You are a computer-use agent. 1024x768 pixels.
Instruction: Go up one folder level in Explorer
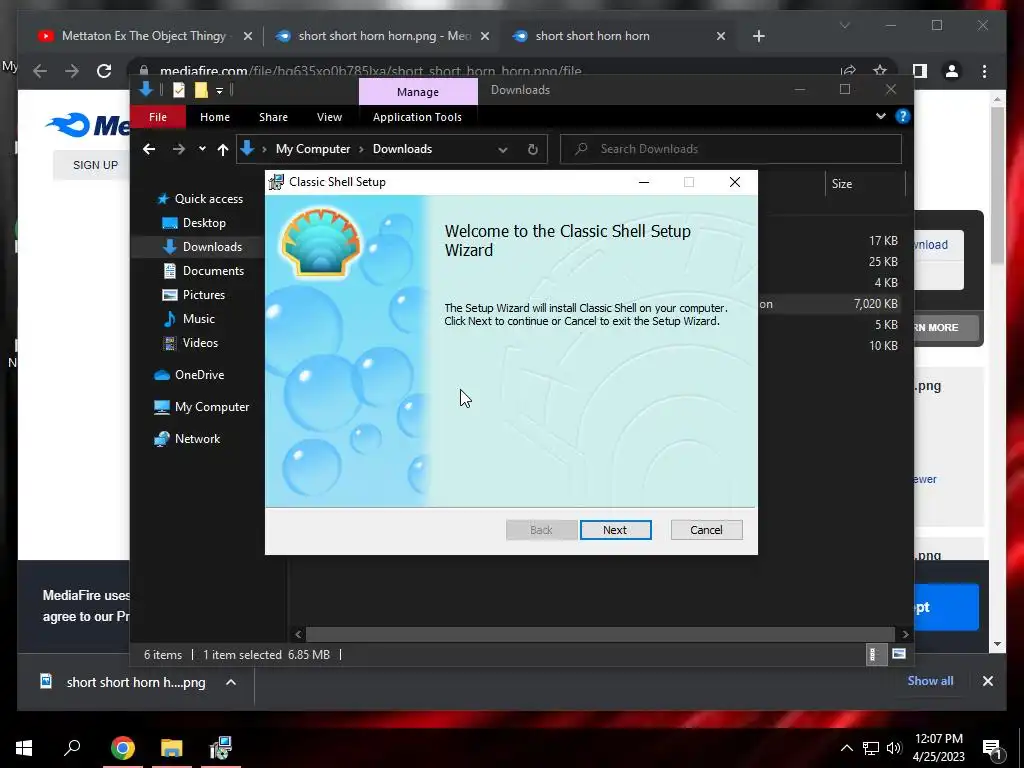[x=223, y=150]
